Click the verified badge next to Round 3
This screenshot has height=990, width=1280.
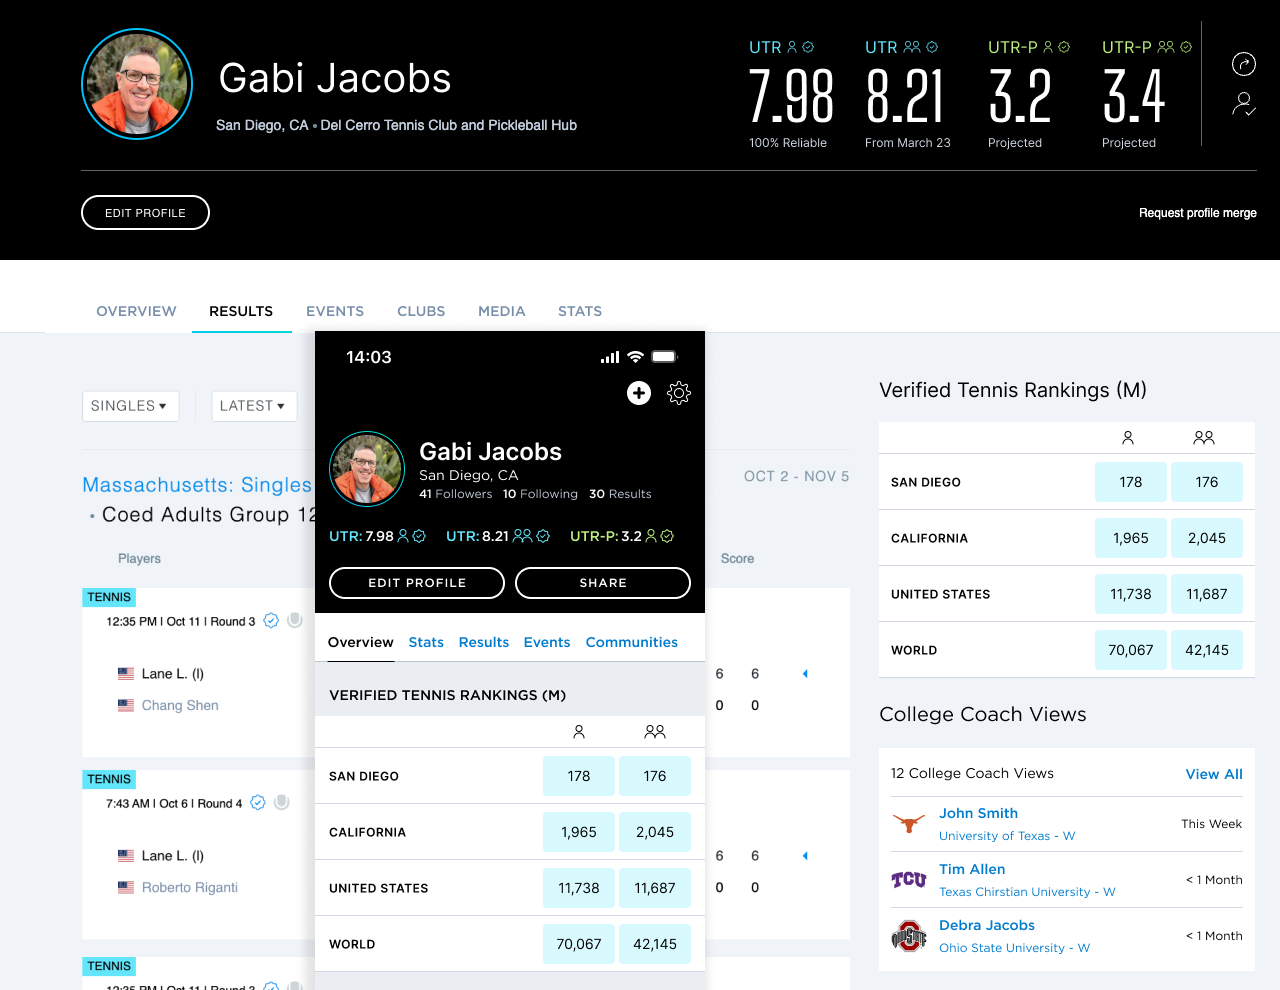coord(271,621)
